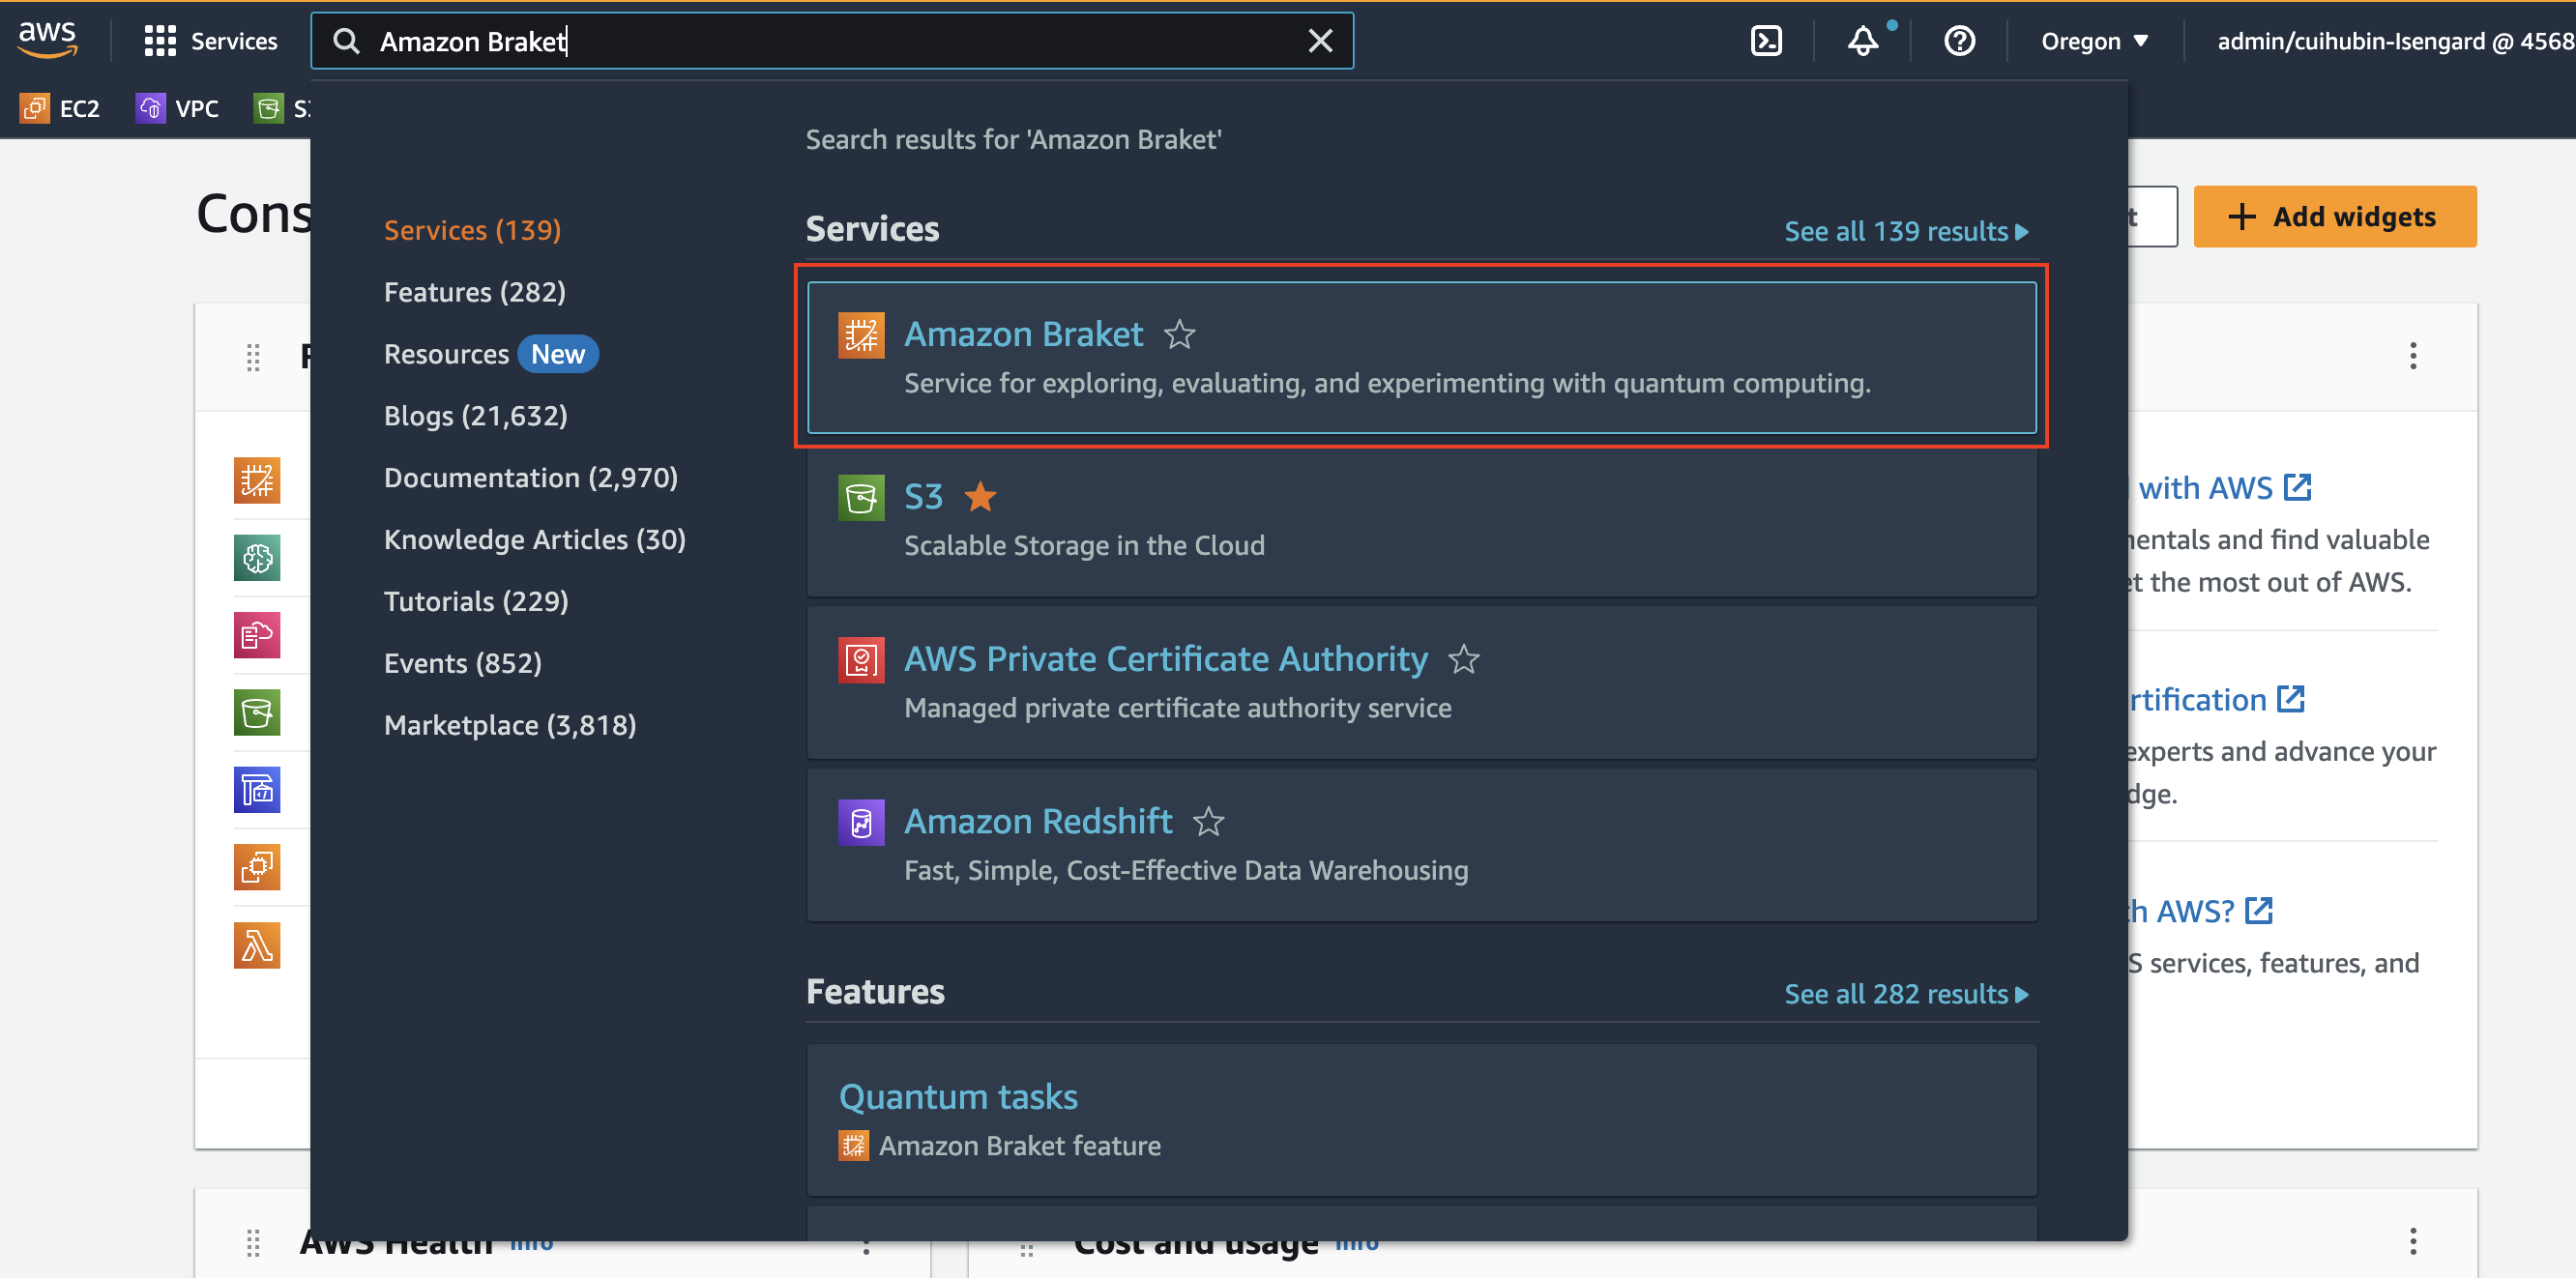The width and height of the screenshot is (2576, 1278).
Task: Click See all 282 results link
Action: click(x=1906, y=994)
